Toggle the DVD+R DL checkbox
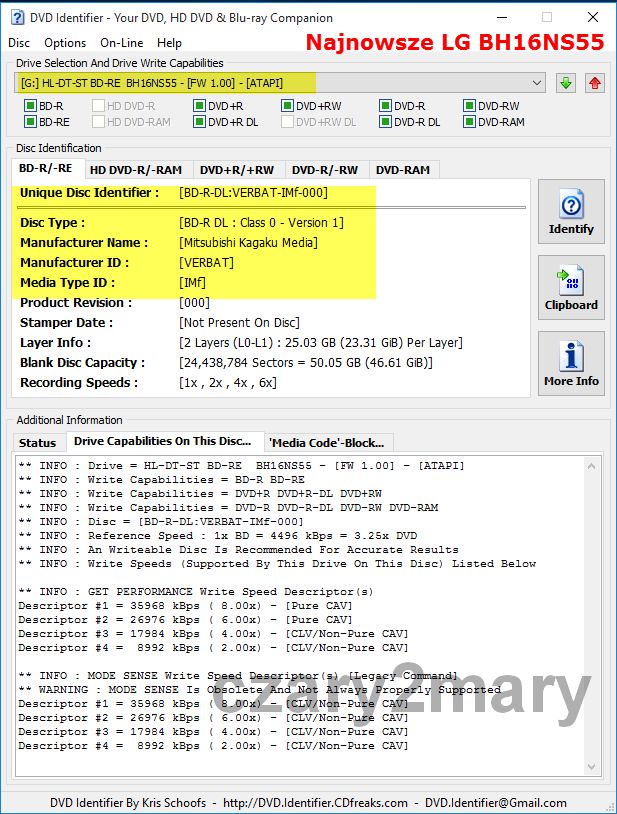 pyautogui.click(x=199, y=122)
